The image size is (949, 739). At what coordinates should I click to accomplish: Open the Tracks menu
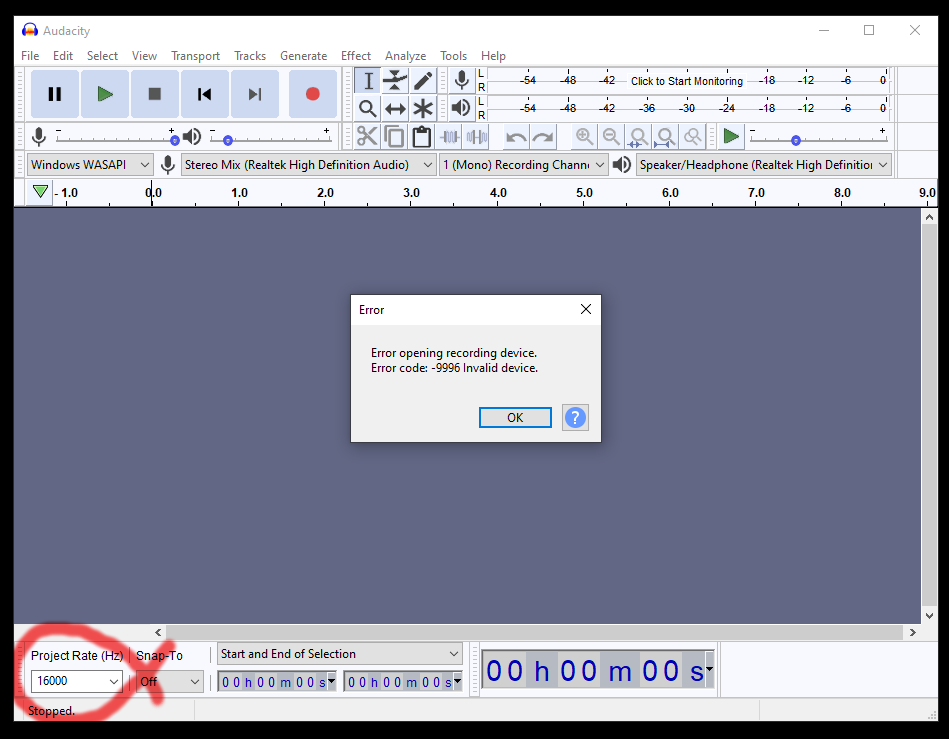250,56
